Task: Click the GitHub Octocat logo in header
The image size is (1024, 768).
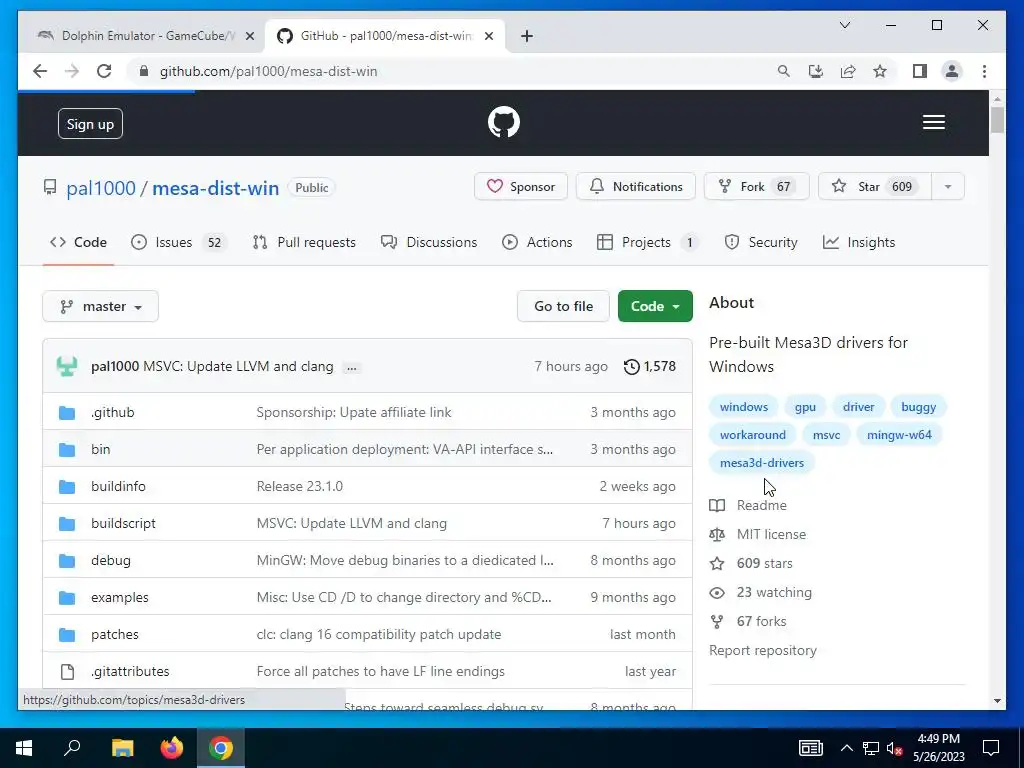Action: (504, 122)
